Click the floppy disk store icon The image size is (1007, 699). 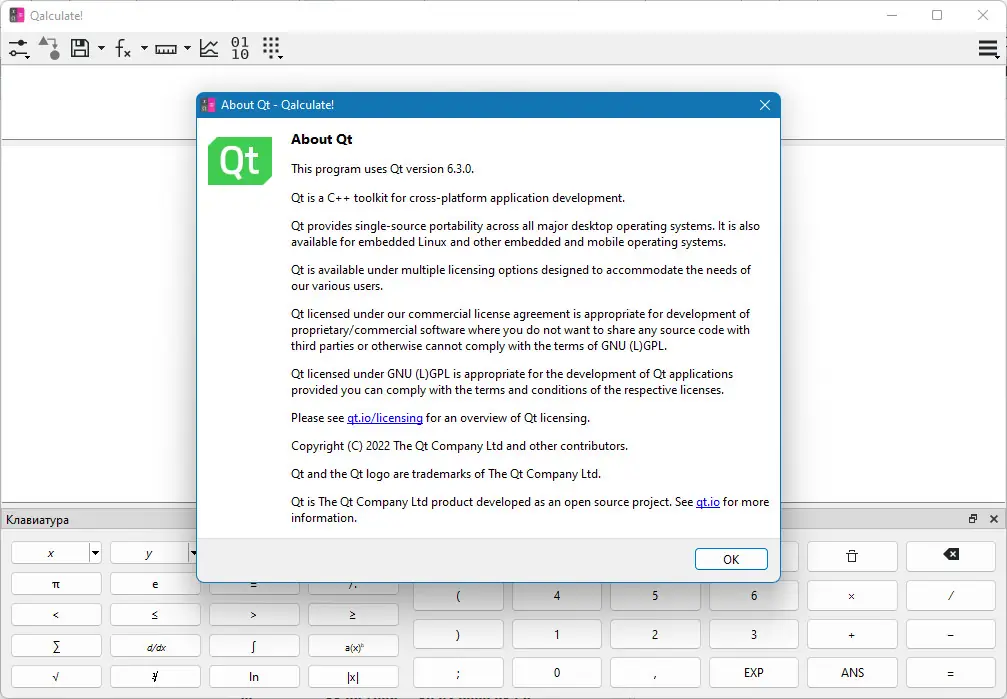80,48
